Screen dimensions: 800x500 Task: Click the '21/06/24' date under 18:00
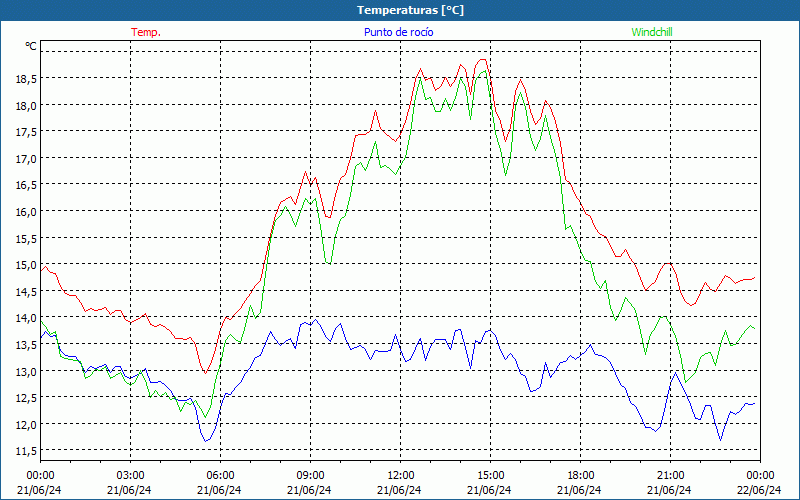click(x=579, y=490)
